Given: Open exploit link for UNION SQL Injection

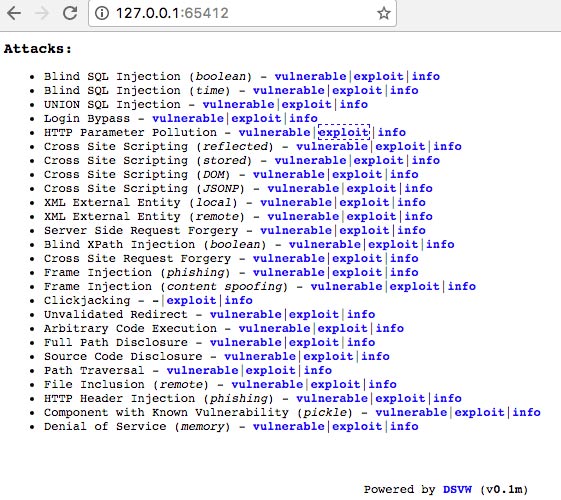Looking at the screenshot, I should 306,104.
